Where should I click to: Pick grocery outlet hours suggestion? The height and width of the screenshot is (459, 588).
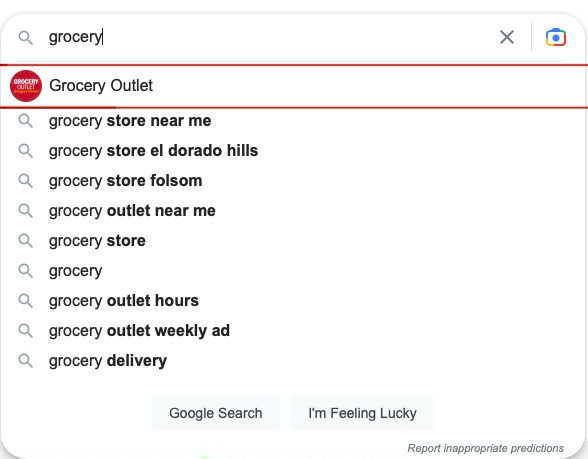(x=294, y=301)
